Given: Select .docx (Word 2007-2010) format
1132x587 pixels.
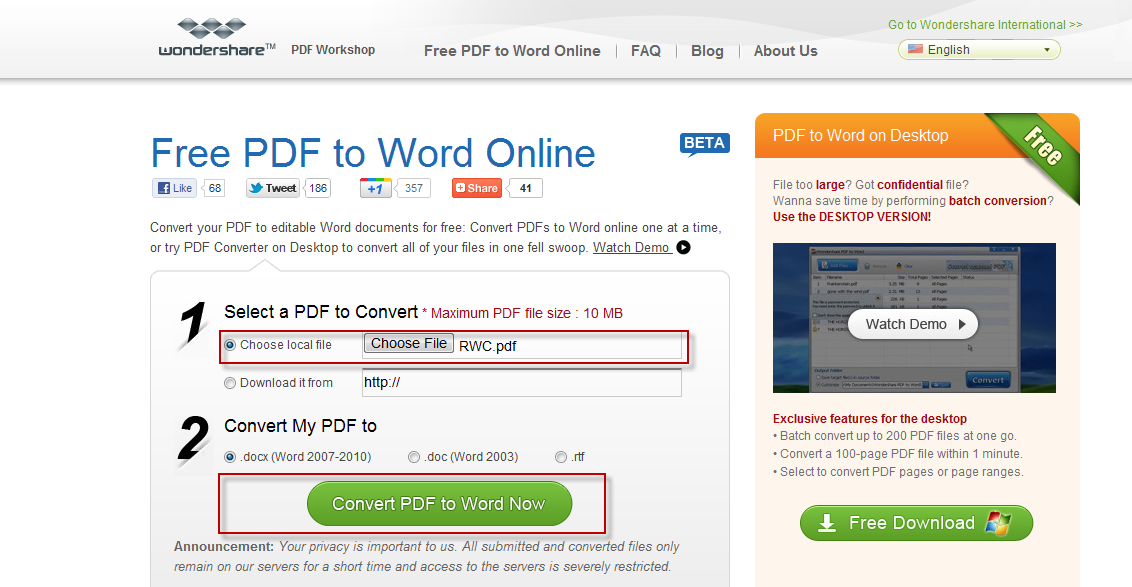Looking at the screenshot, I should tap(230, 457).
